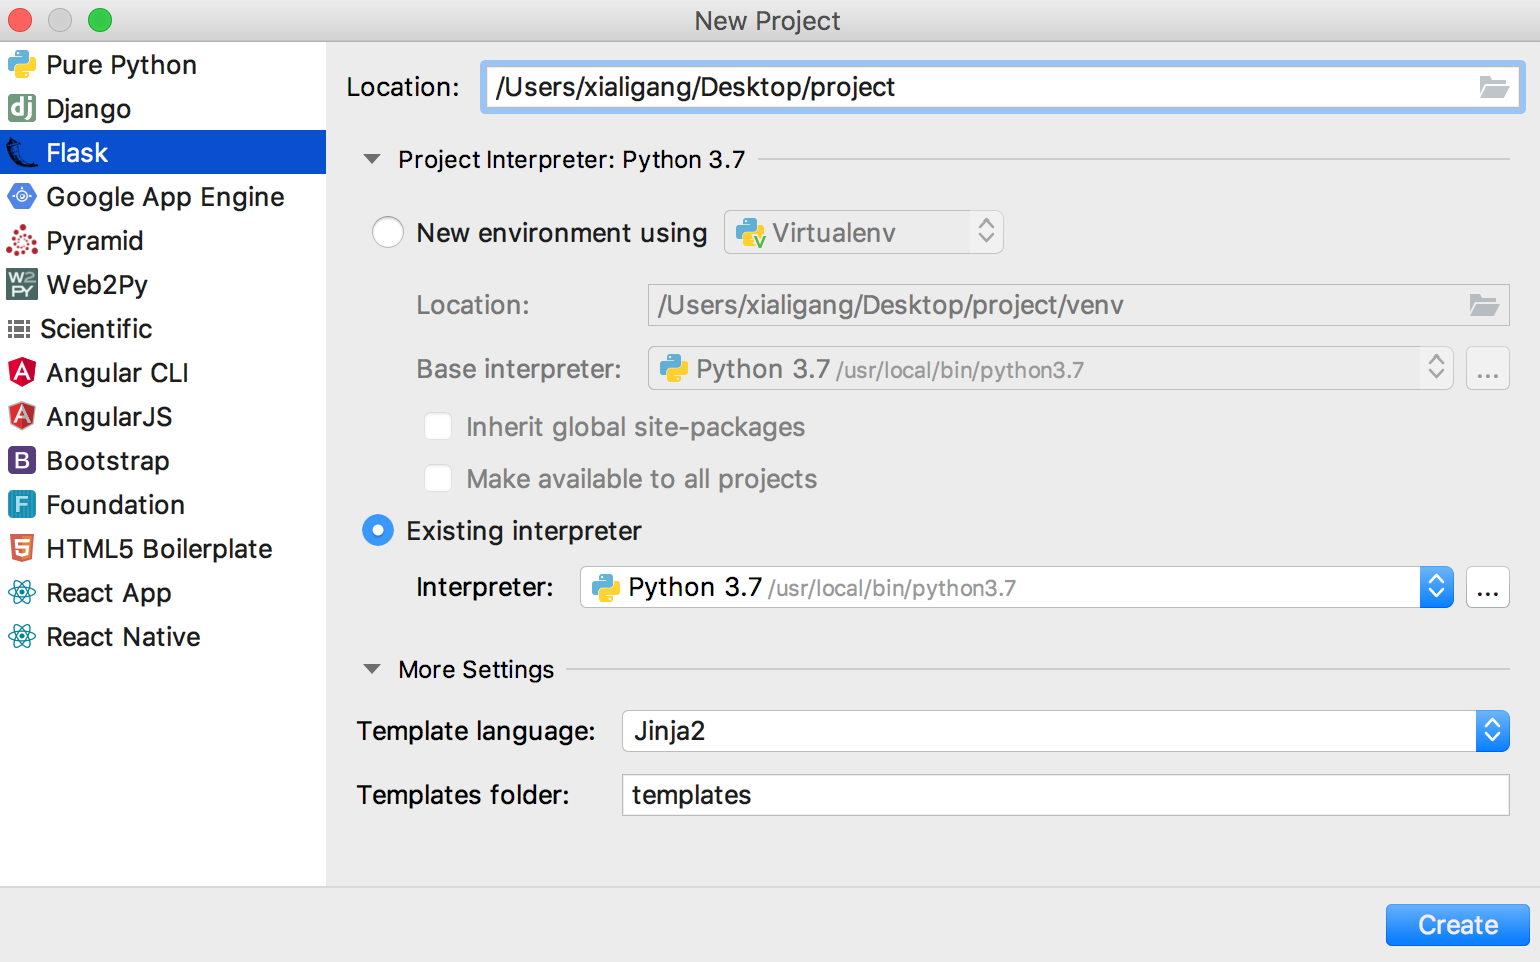Click the Create button
Screen dimensions: 1540x962
1457,925
